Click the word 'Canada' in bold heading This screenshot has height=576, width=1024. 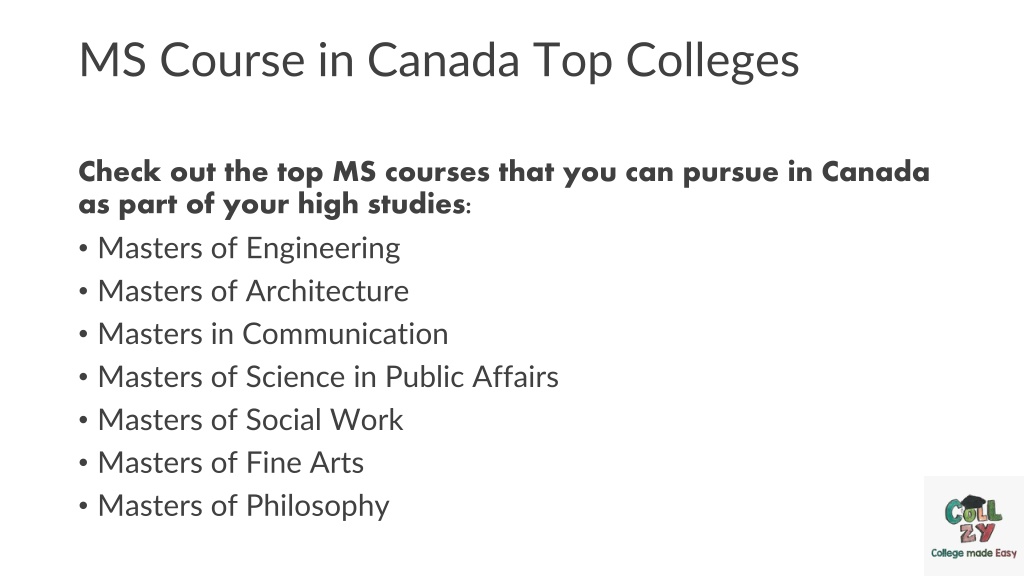tap(875, 172)
